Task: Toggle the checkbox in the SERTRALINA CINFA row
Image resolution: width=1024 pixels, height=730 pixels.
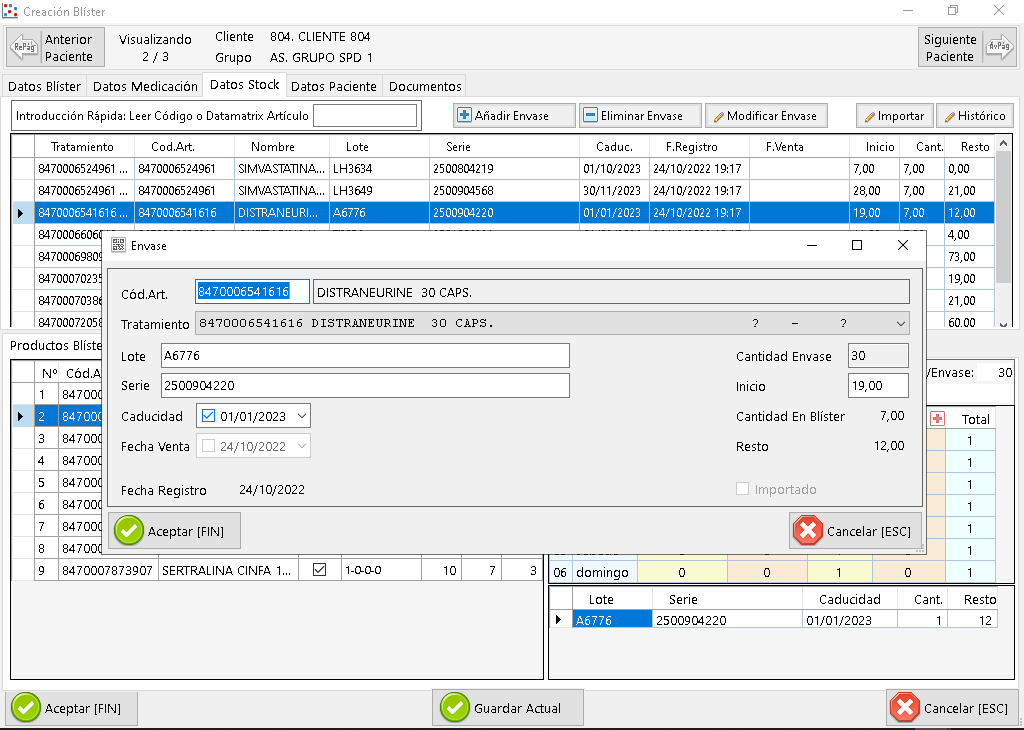Action: [x=319, y=570]
